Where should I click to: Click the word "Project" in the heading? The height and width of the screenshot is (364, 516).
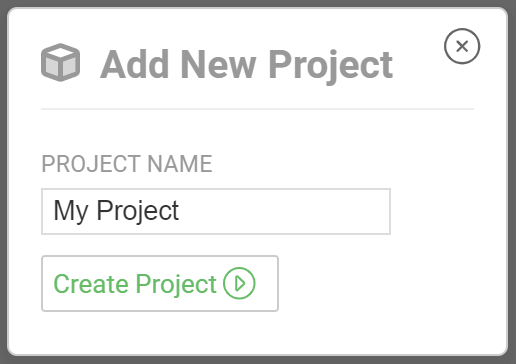pyautogui.click(x=331, y=66)
